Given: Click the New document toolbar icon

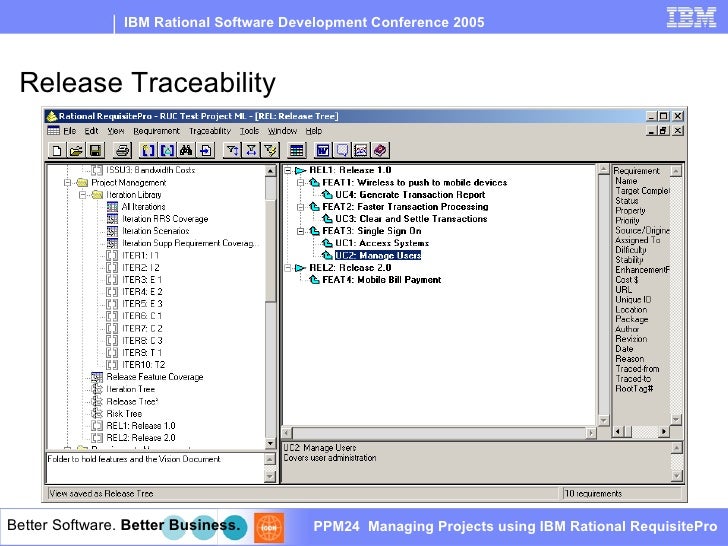Looking at the screenshot, I should point(57,150).
